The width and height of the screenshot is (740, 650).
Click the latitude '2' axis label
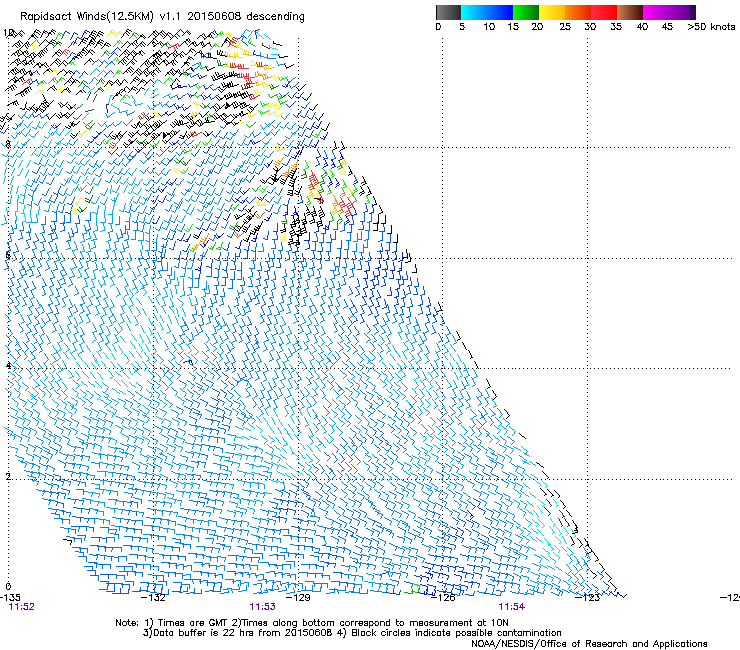[x=8, y=476]
